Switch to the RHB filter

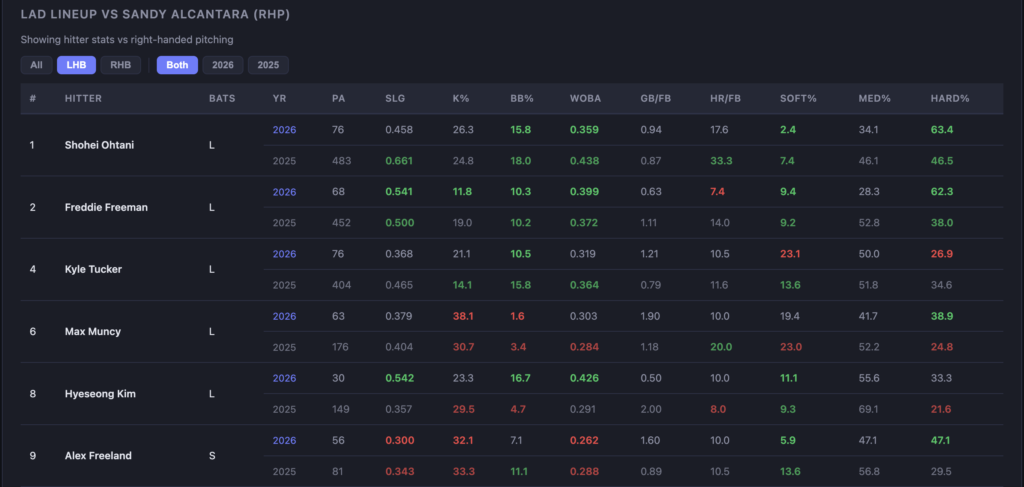pyautogui.click(x=119, y=65)
